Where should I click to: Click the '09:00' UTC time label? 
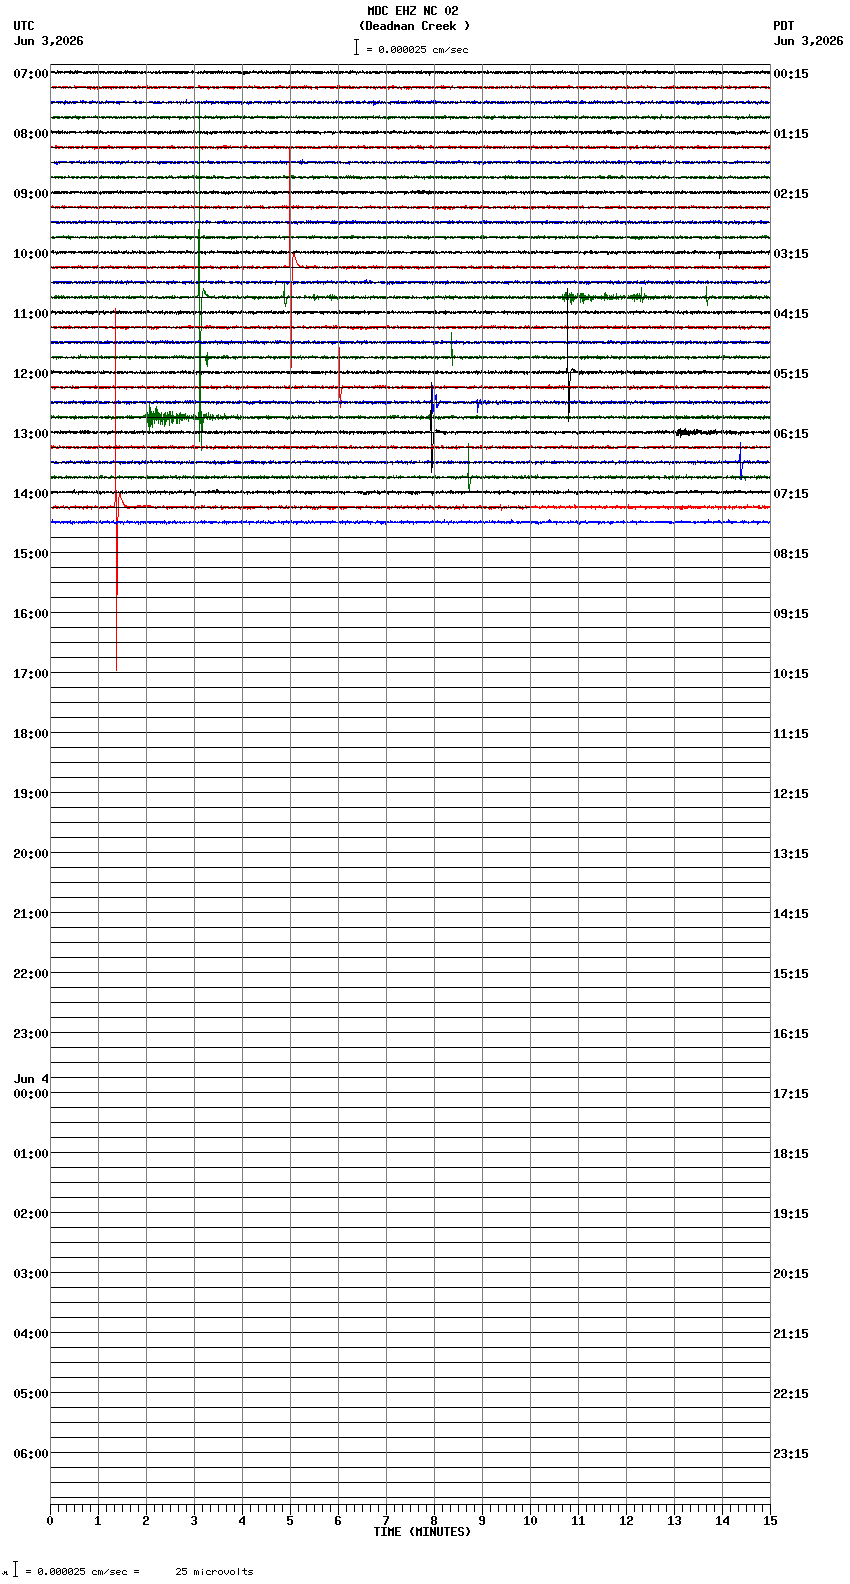coord(31,194)
